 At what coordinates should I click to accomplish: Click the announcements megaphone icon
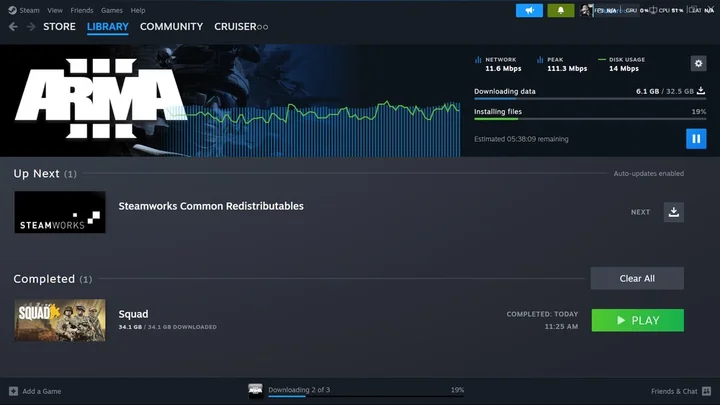(x=529, y=11)
